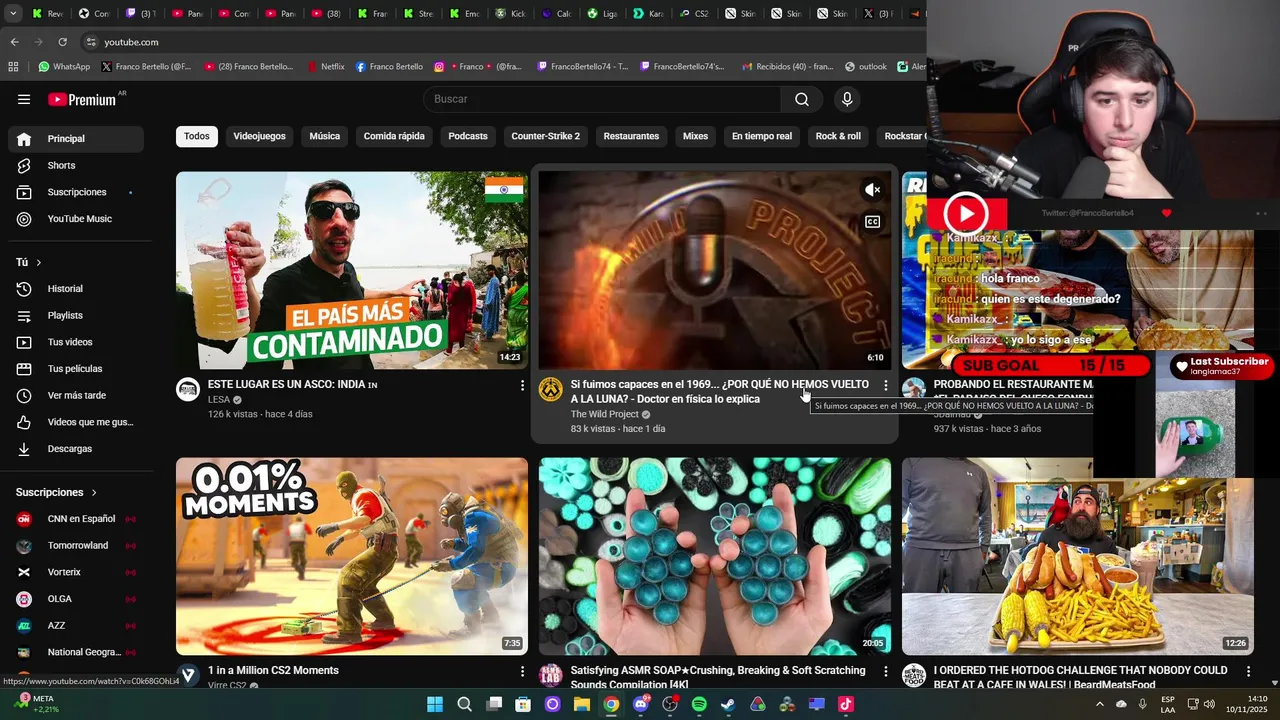
Task: Go back in Chrome
Action: 14,42
